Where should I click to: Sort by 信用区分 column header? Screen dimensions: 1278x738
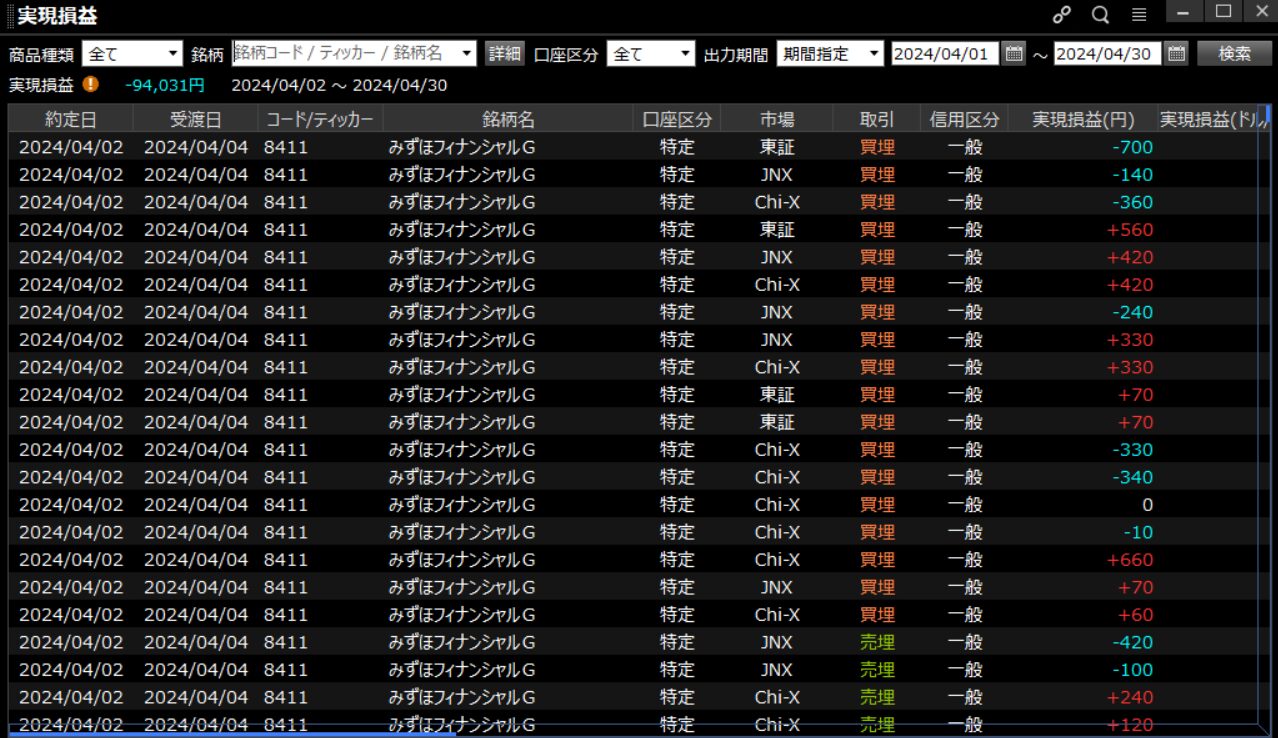tap(964, 120)
